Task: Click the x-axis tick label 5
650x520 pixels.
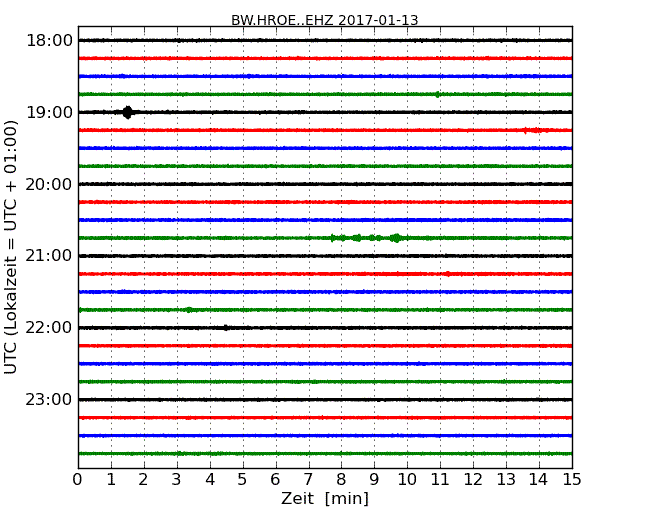Action: tap(242, 479)
